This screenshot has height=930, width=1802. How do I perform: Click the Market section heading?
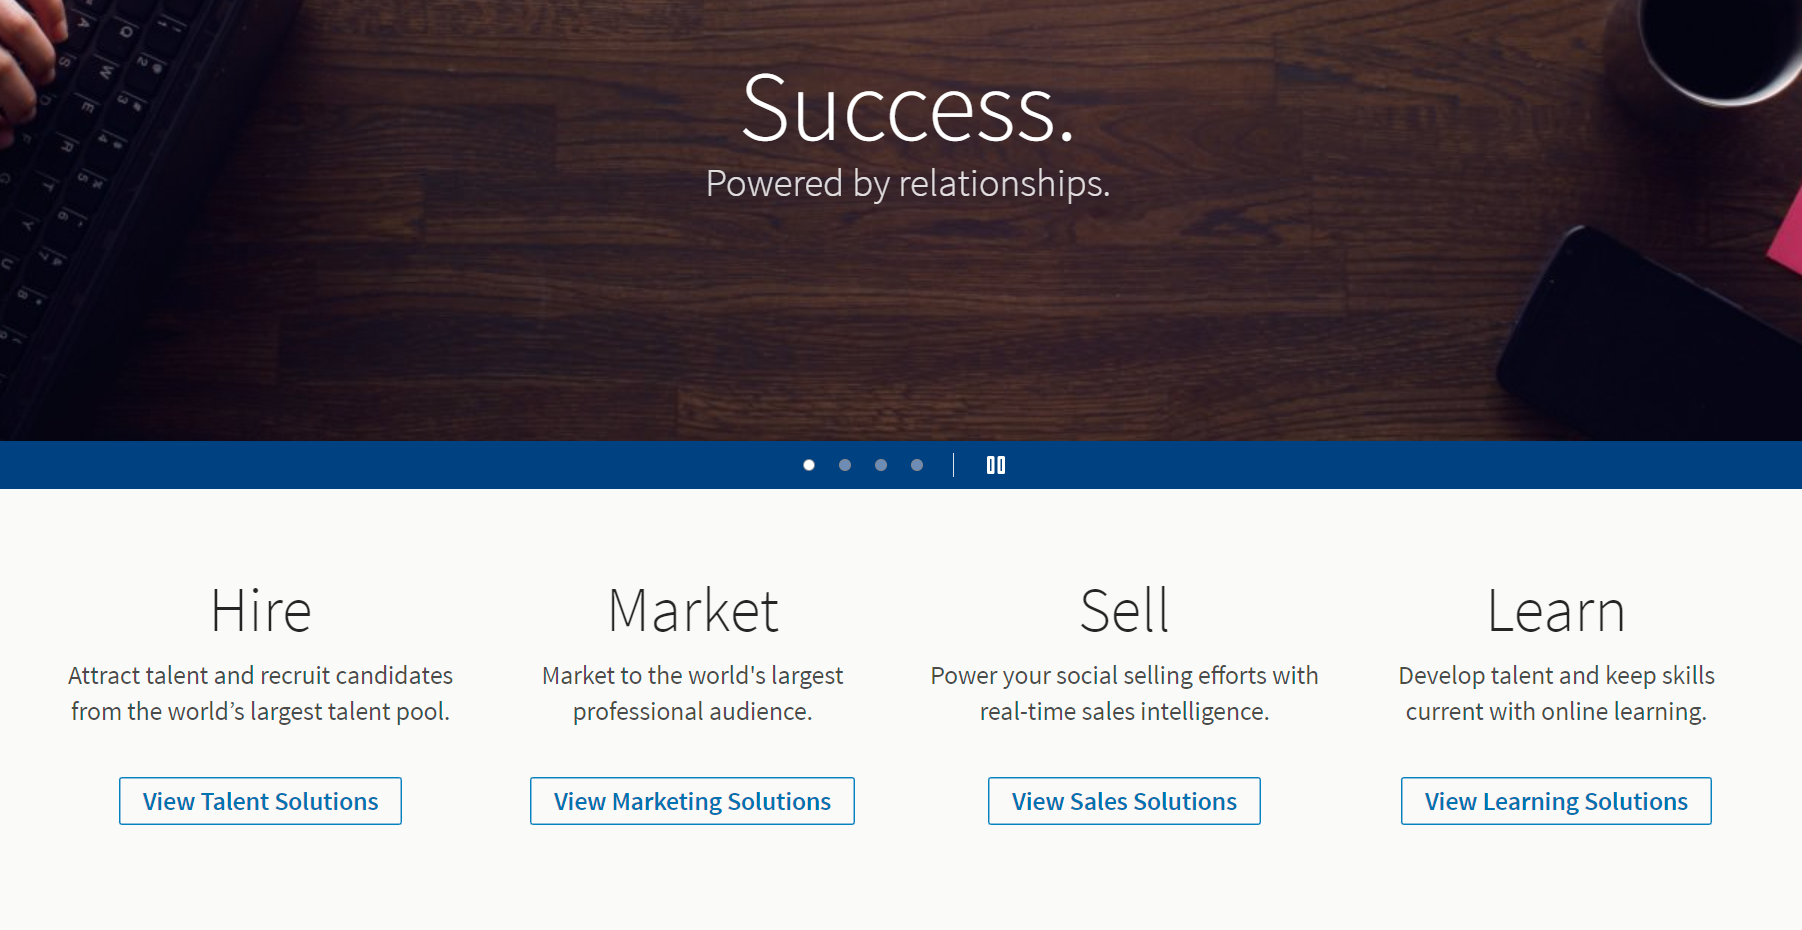[692, 610]
